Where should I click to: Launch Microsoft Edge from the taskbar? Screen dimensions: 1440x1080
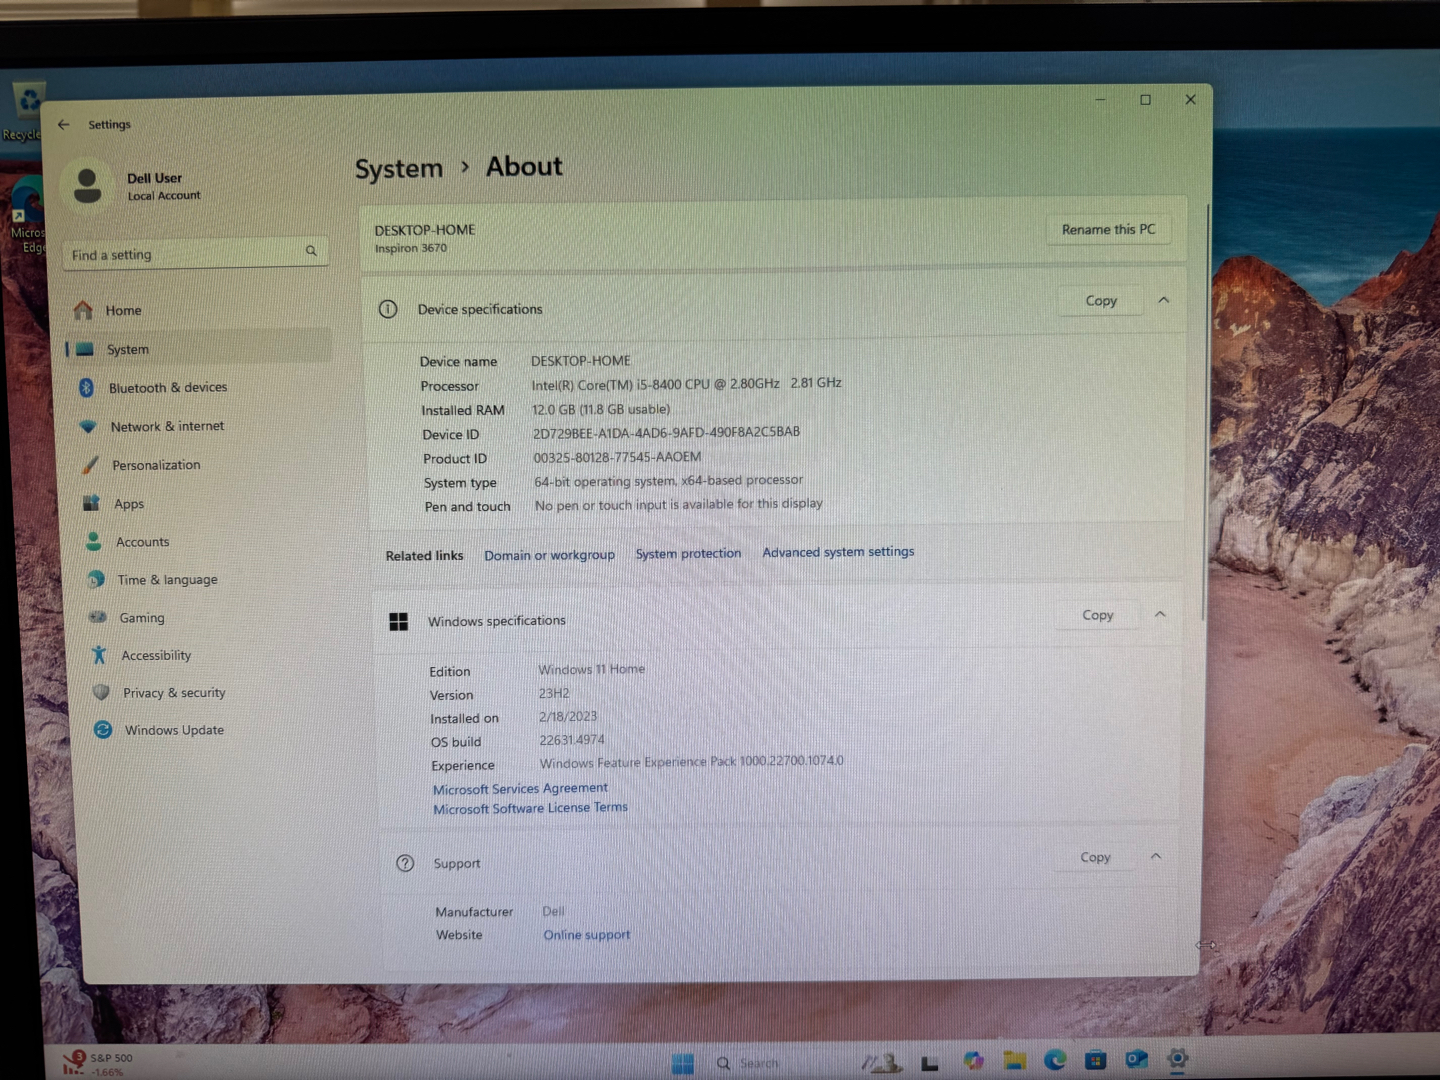point(1055,1060)
